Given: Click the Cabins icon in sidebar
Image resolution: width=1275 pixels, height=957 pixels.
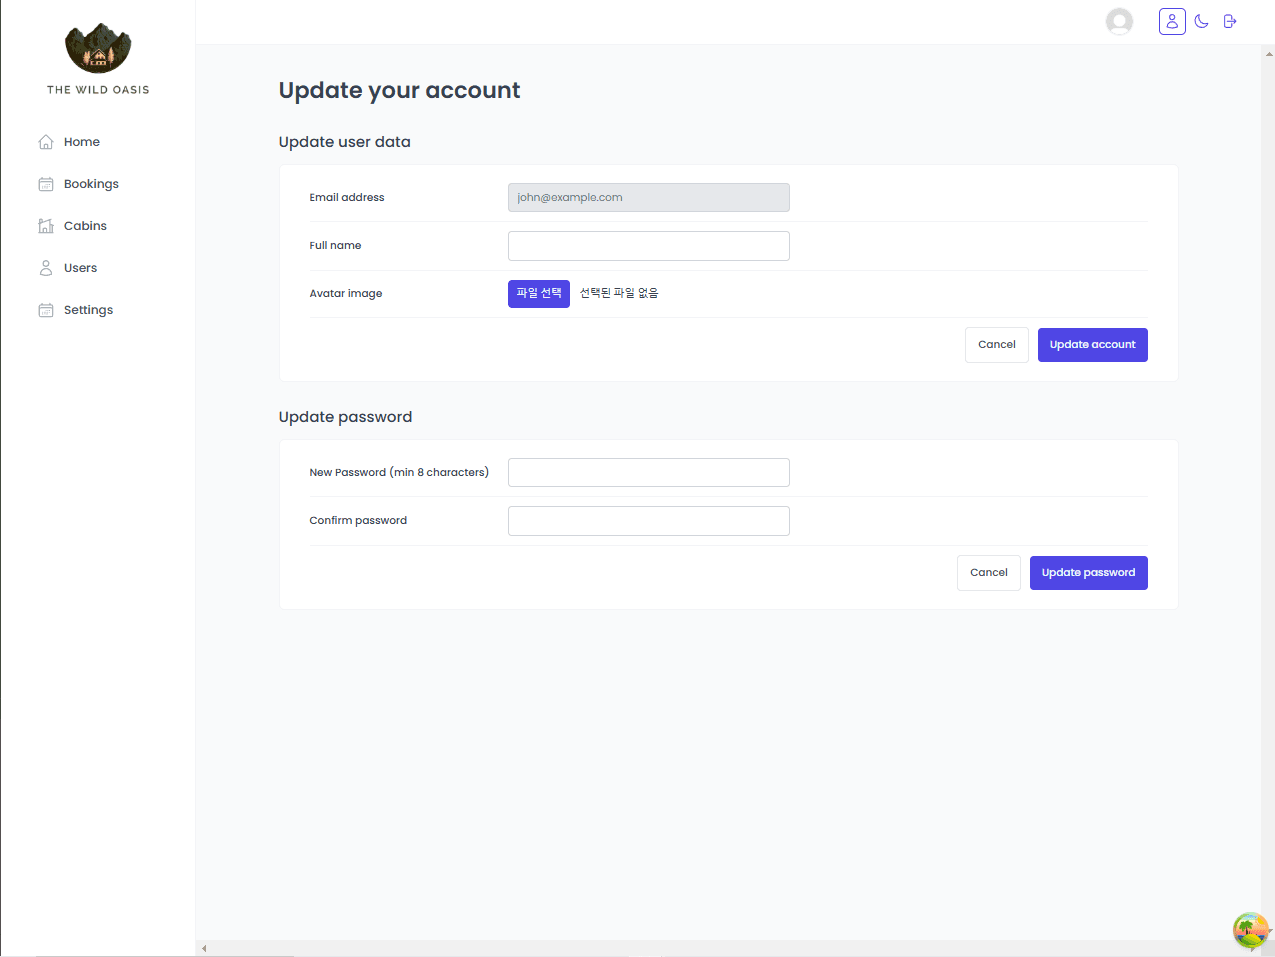Looking at the screenshot, I should pos(46,226).
